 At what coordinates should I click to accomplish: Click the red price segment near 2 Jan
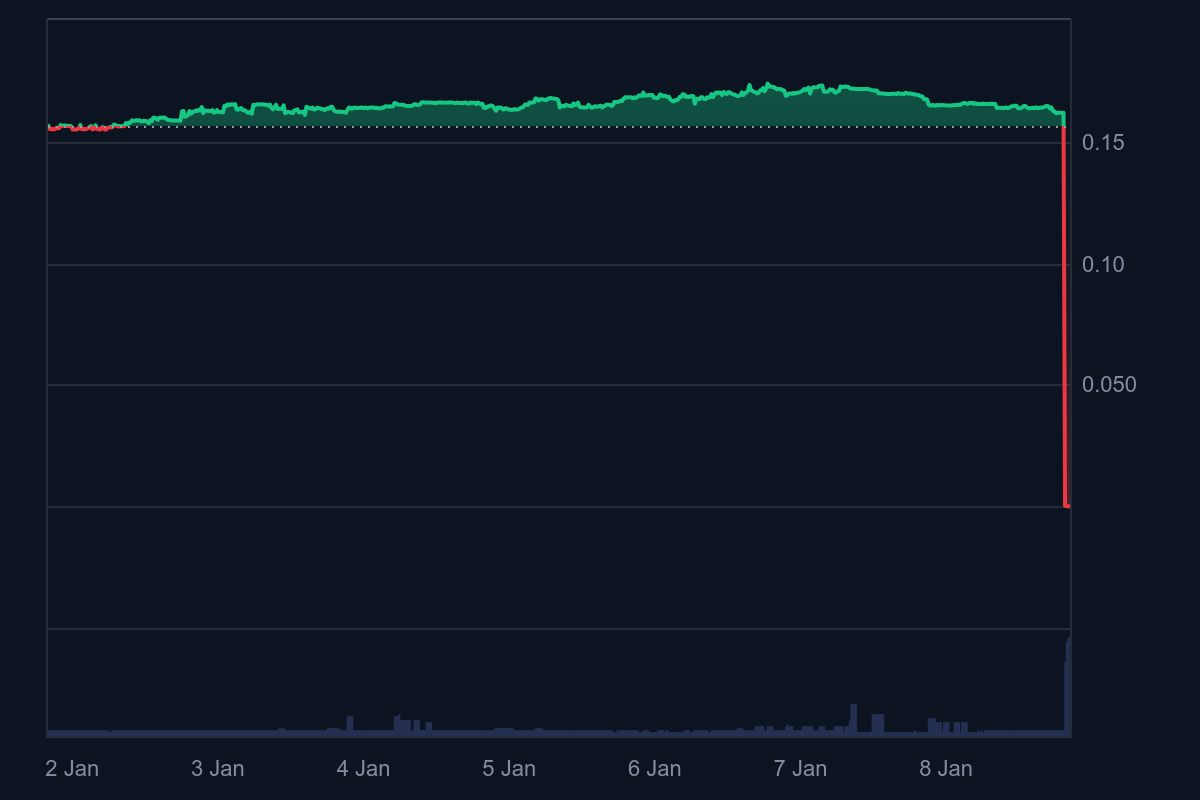coord(75,127)
